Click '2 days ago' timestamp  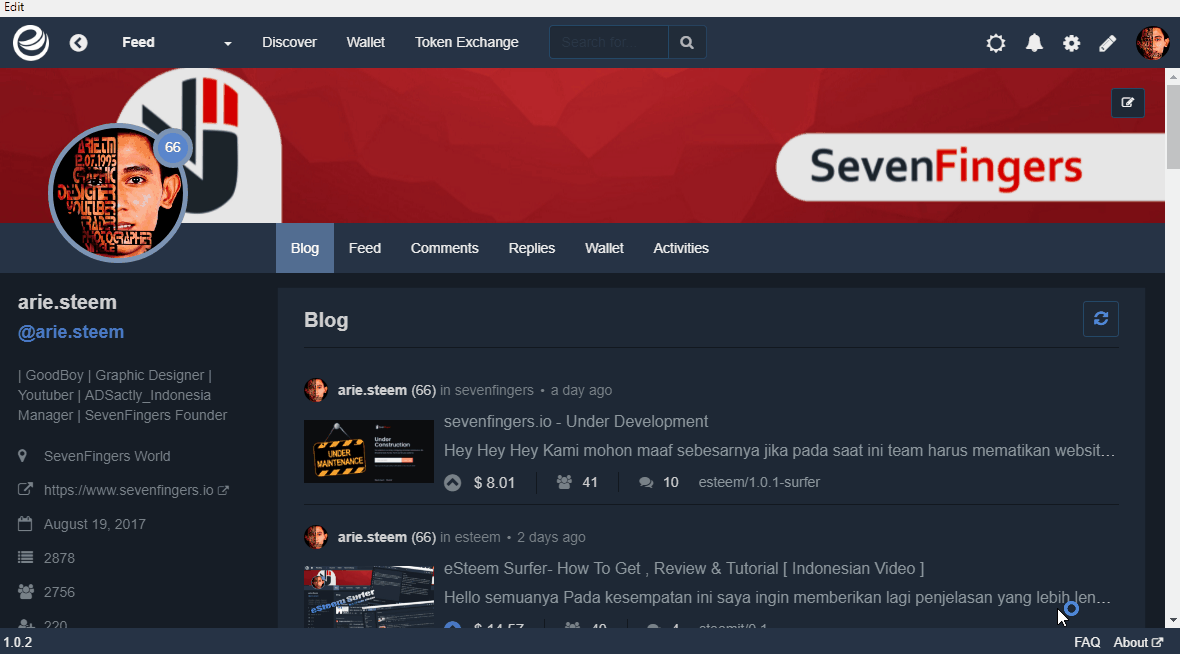551,537
